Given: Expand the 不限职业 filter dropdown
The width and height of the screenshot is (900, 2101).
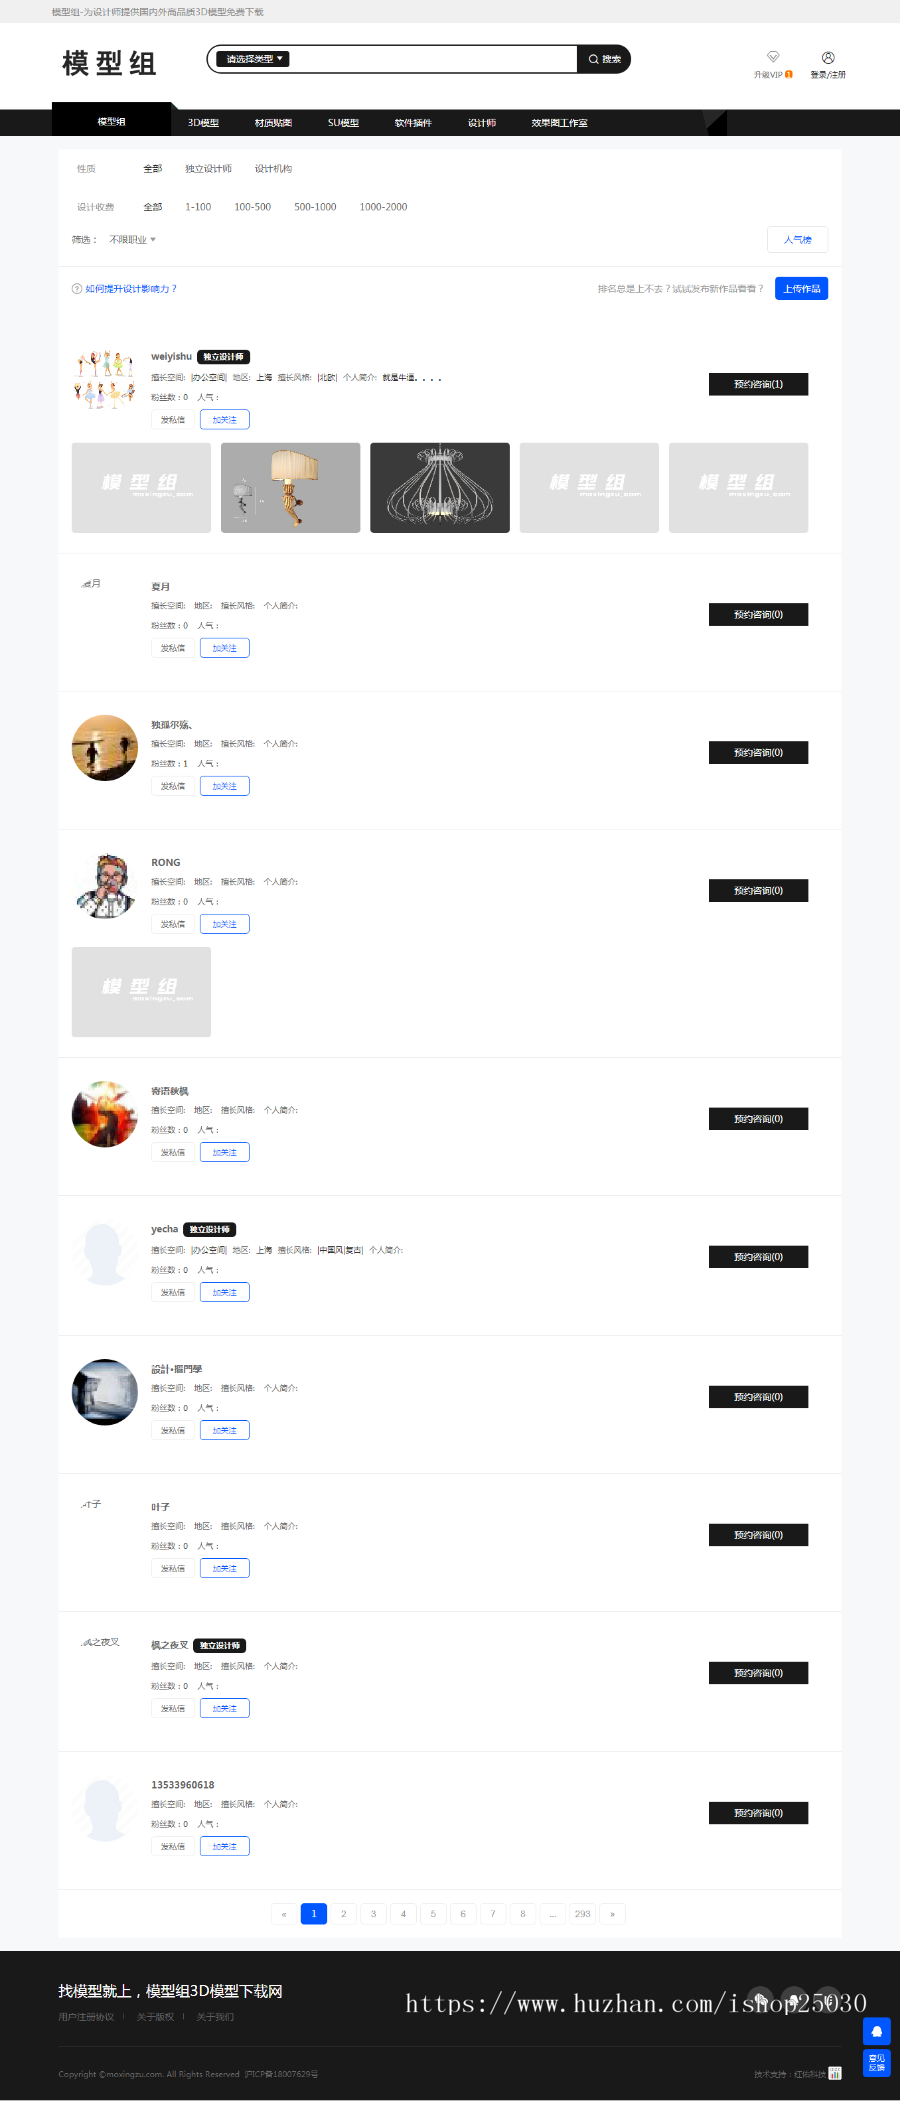Looking at the screenshot, I should [x=133, y=240].
